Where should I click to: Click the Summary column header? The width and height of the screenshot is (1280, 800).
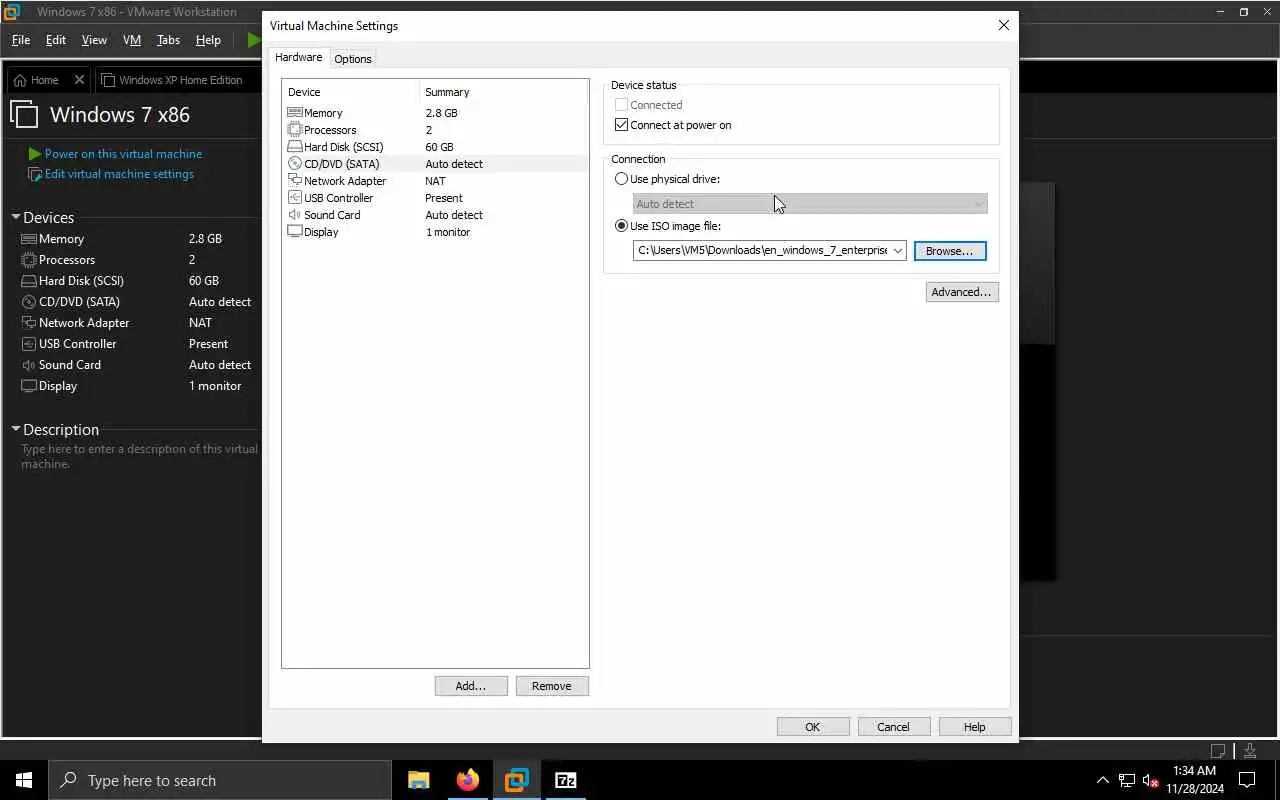(x=504, y=92)
